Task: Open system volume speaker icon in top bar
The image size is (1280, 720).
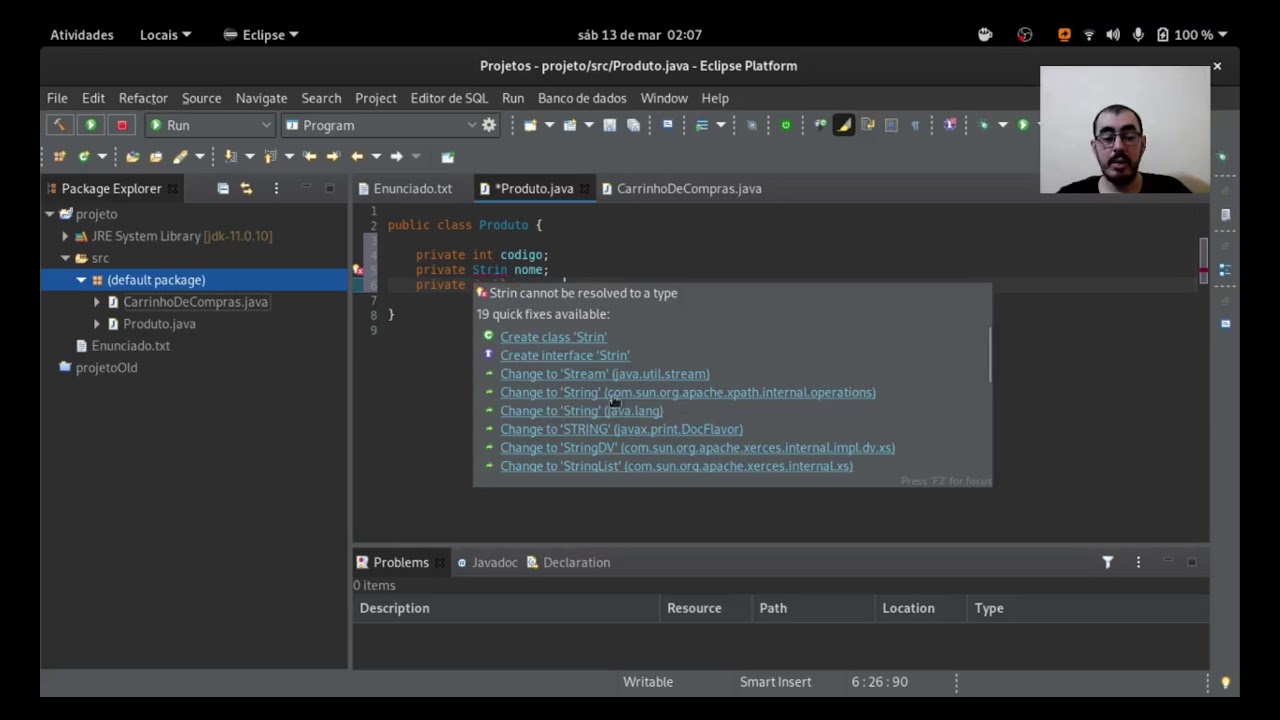Action: pos(1113,35)
